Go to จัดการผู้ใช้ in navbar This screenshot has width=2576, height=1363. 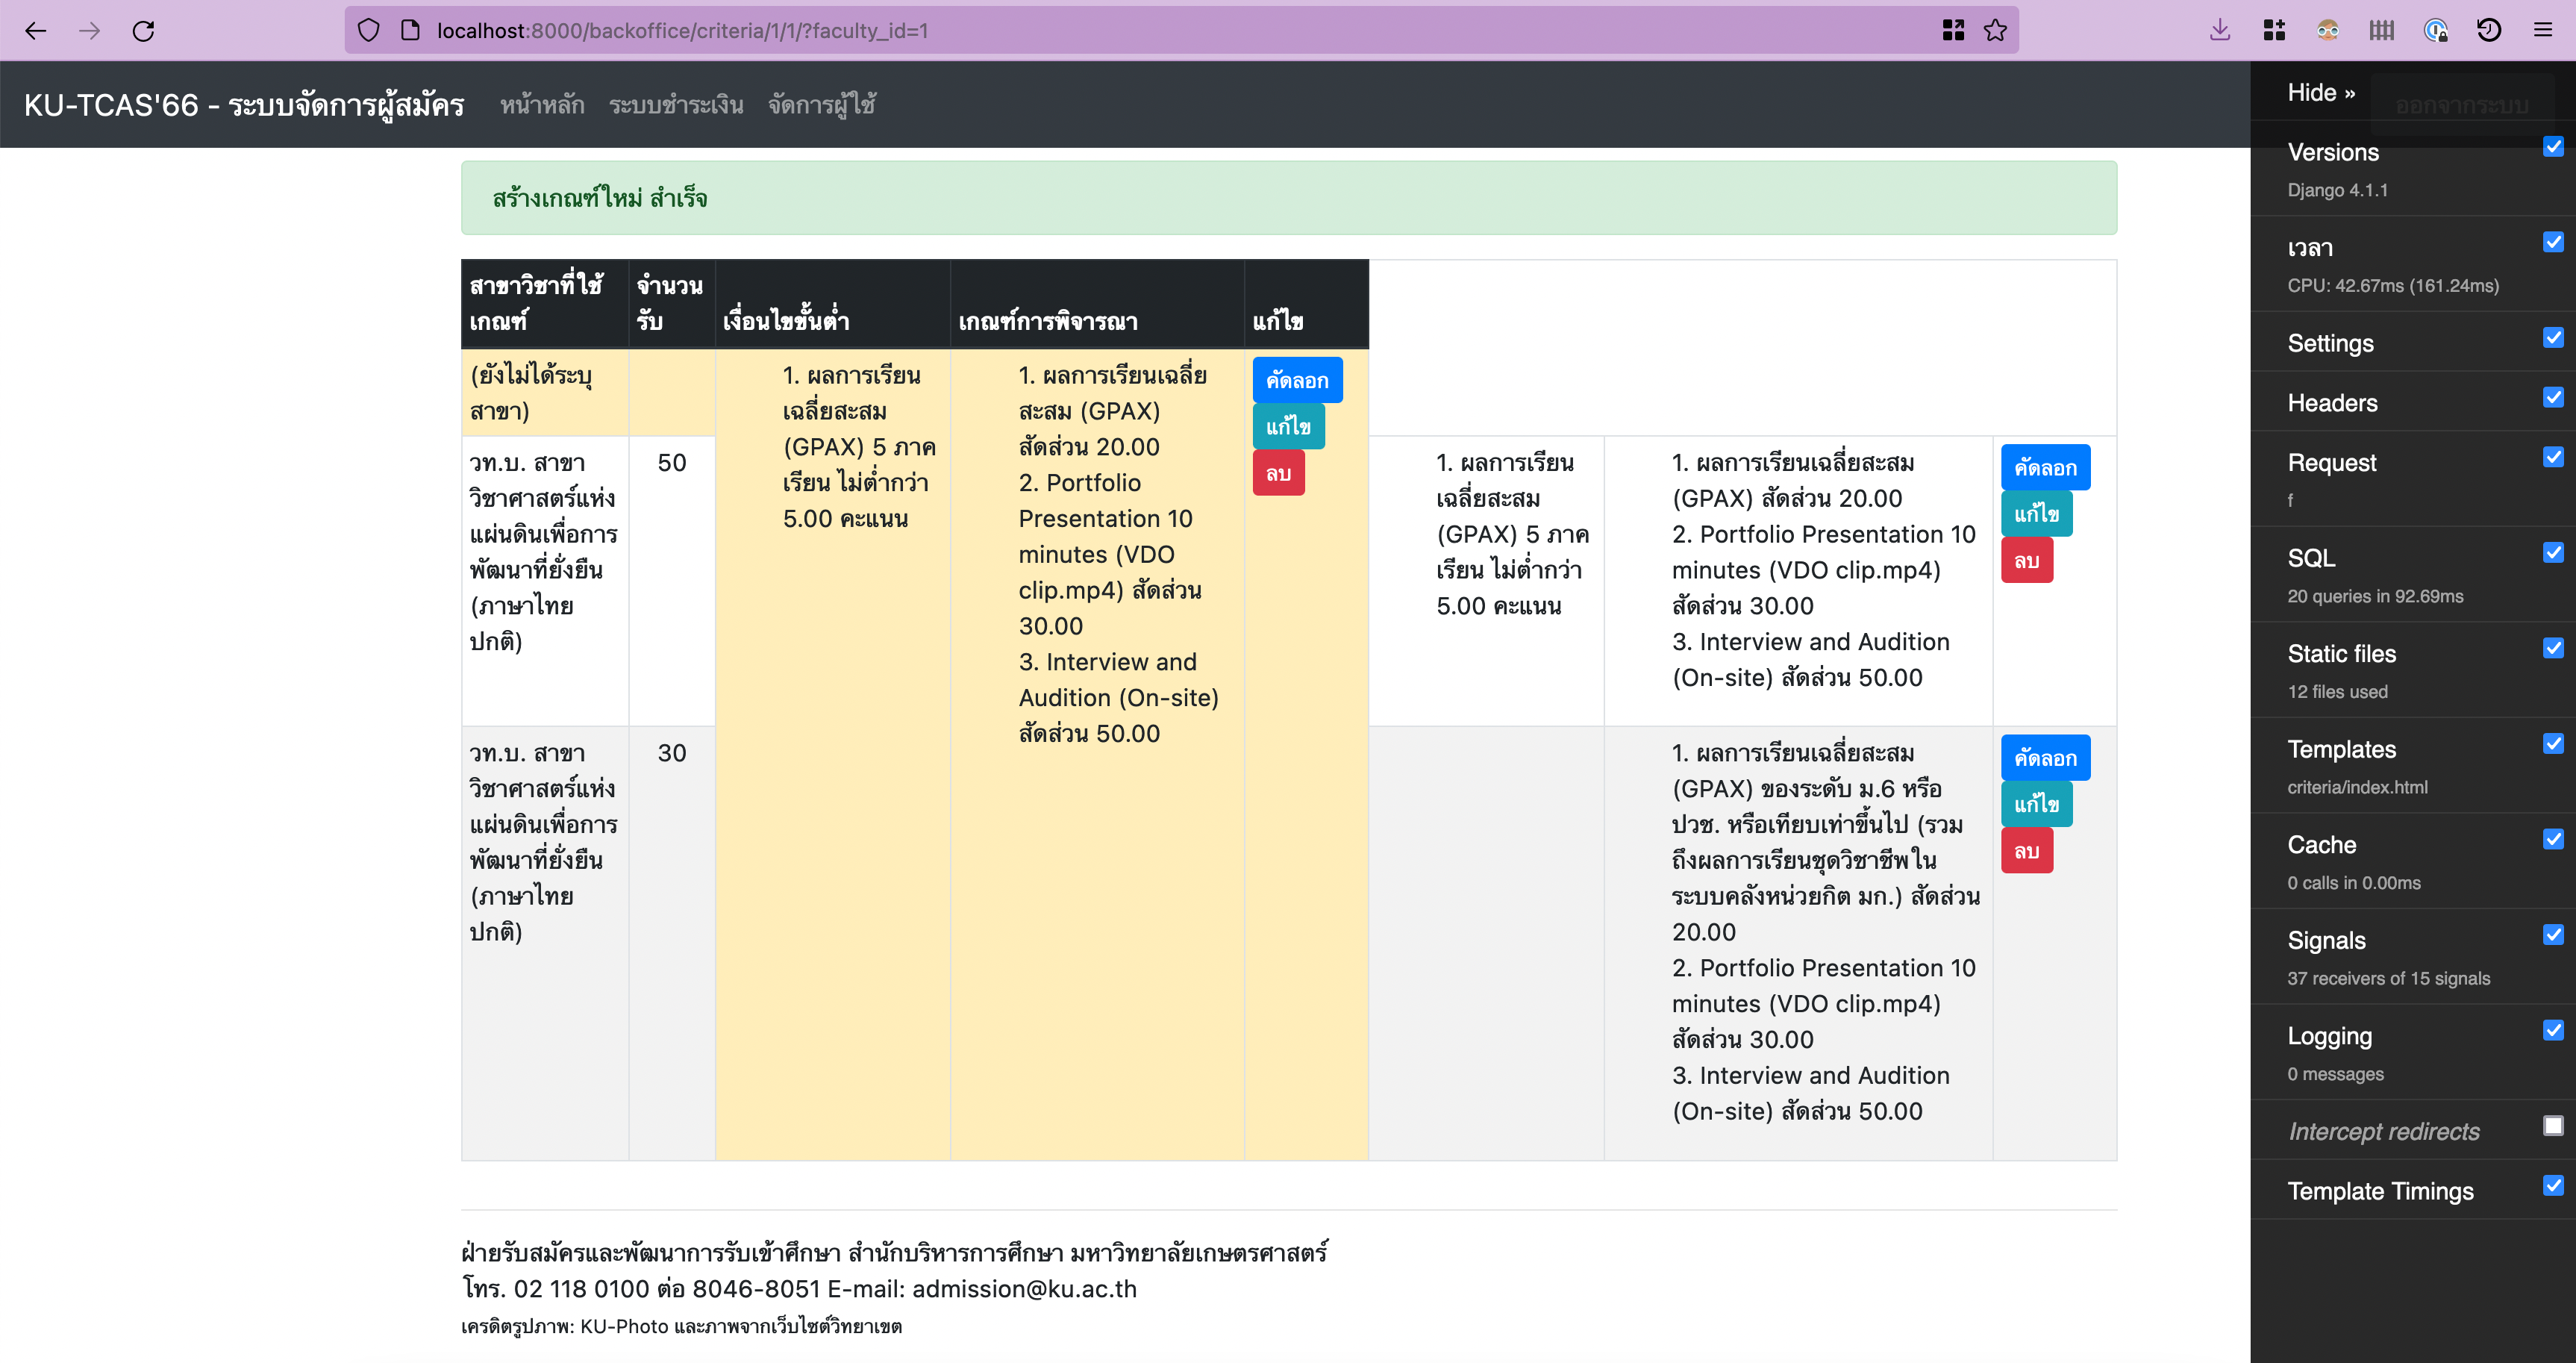[x=822, y=105]
